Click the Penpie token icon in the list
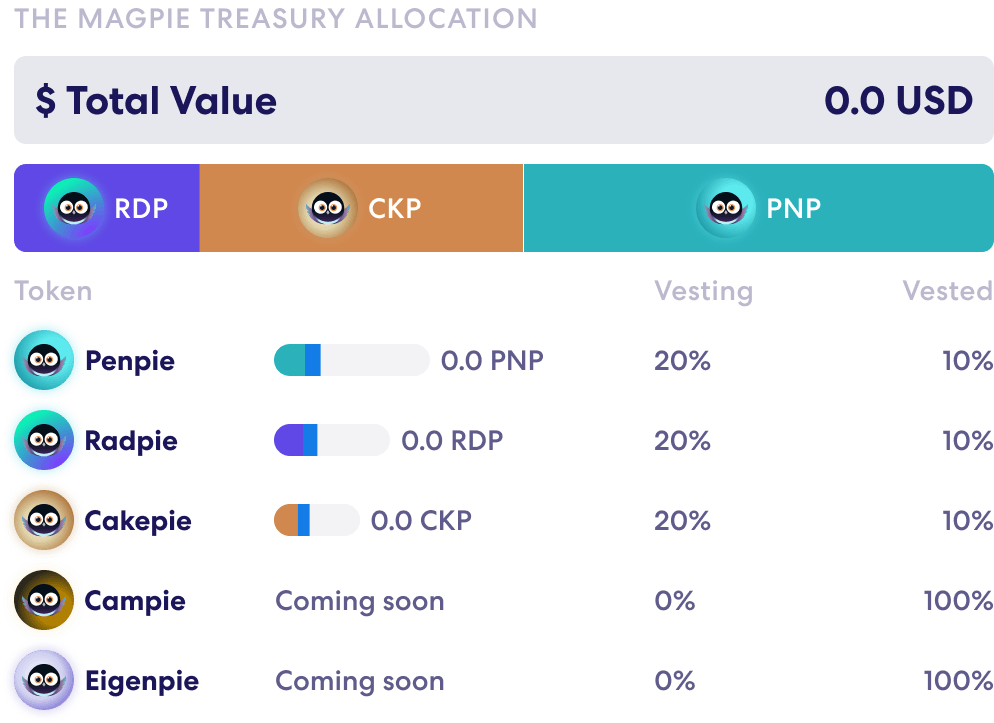Viewport: 994px width, 723px height. [44, 360]
